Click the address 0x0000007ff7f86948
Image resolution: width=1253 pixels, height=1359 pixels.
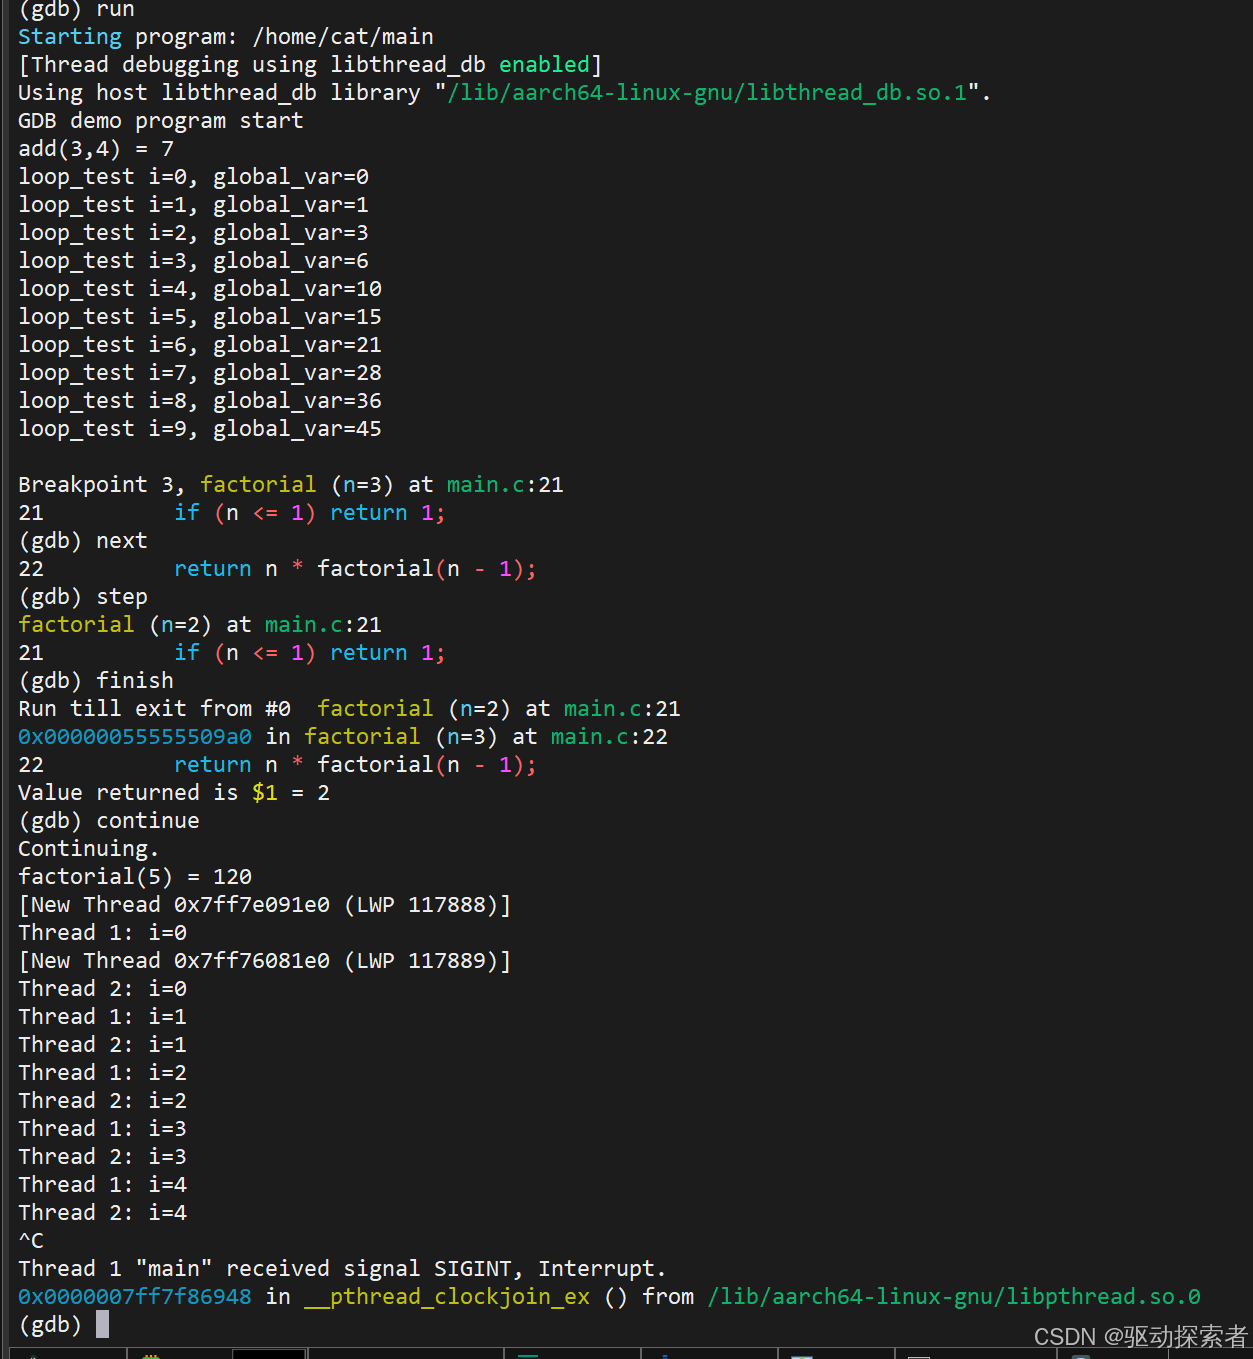pyautogui.click(x=135, y=1297)
